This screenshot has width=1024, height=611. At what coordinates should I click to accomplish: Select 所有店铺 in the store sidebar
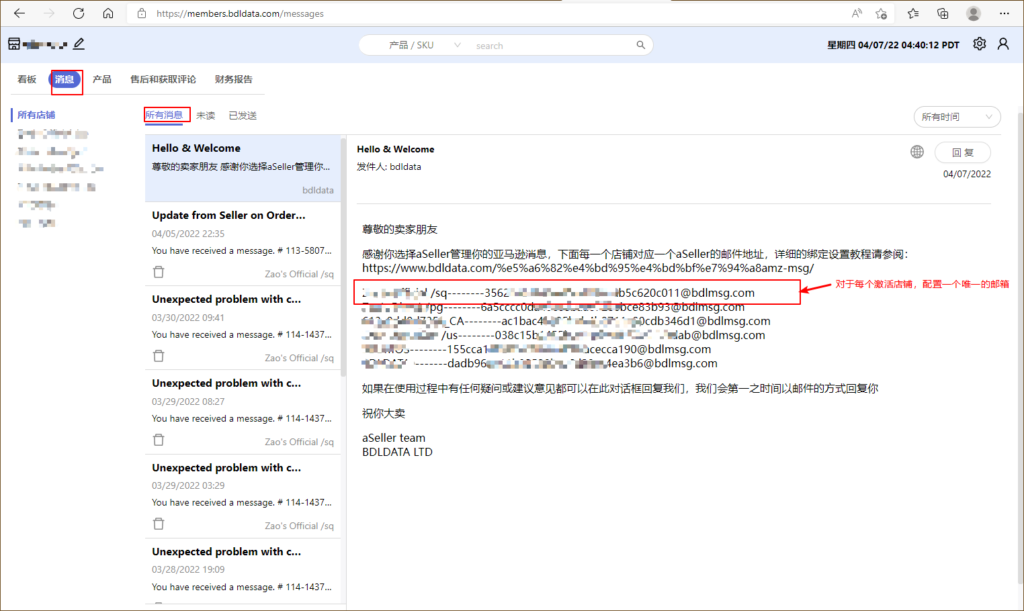[36, 115]
